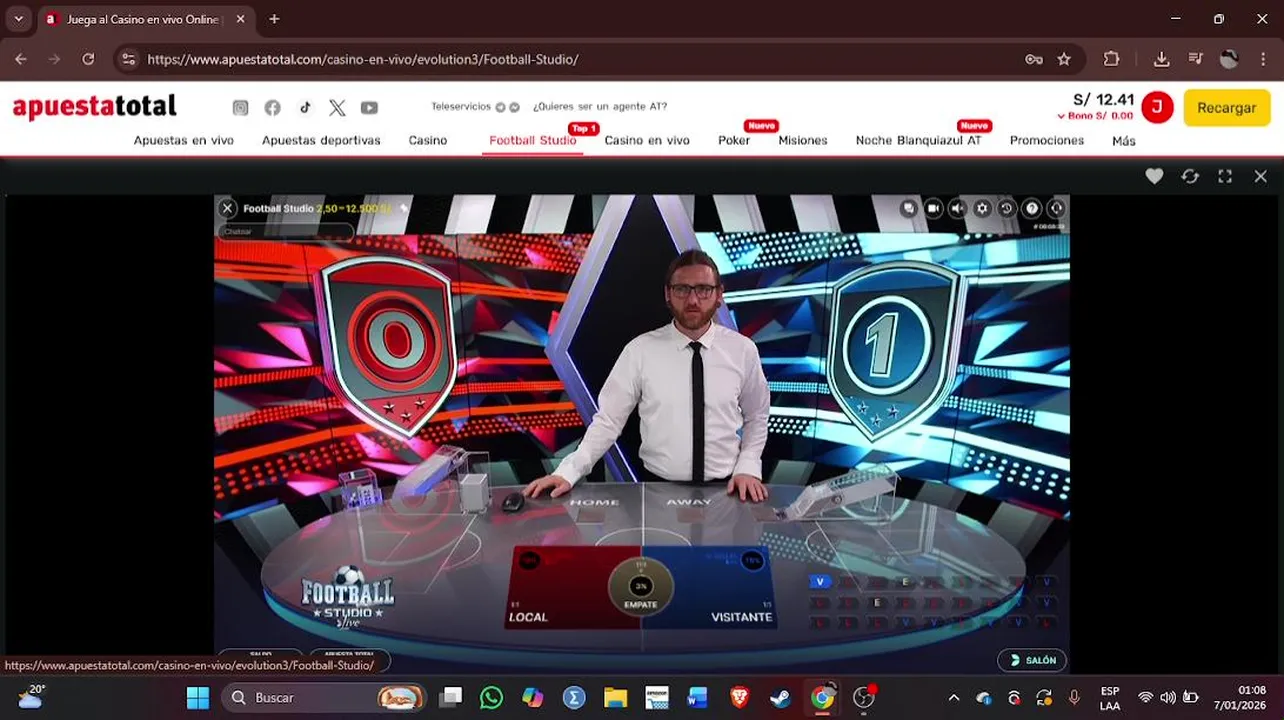Bookmark this page with the star

click(x=1064, y=59)
